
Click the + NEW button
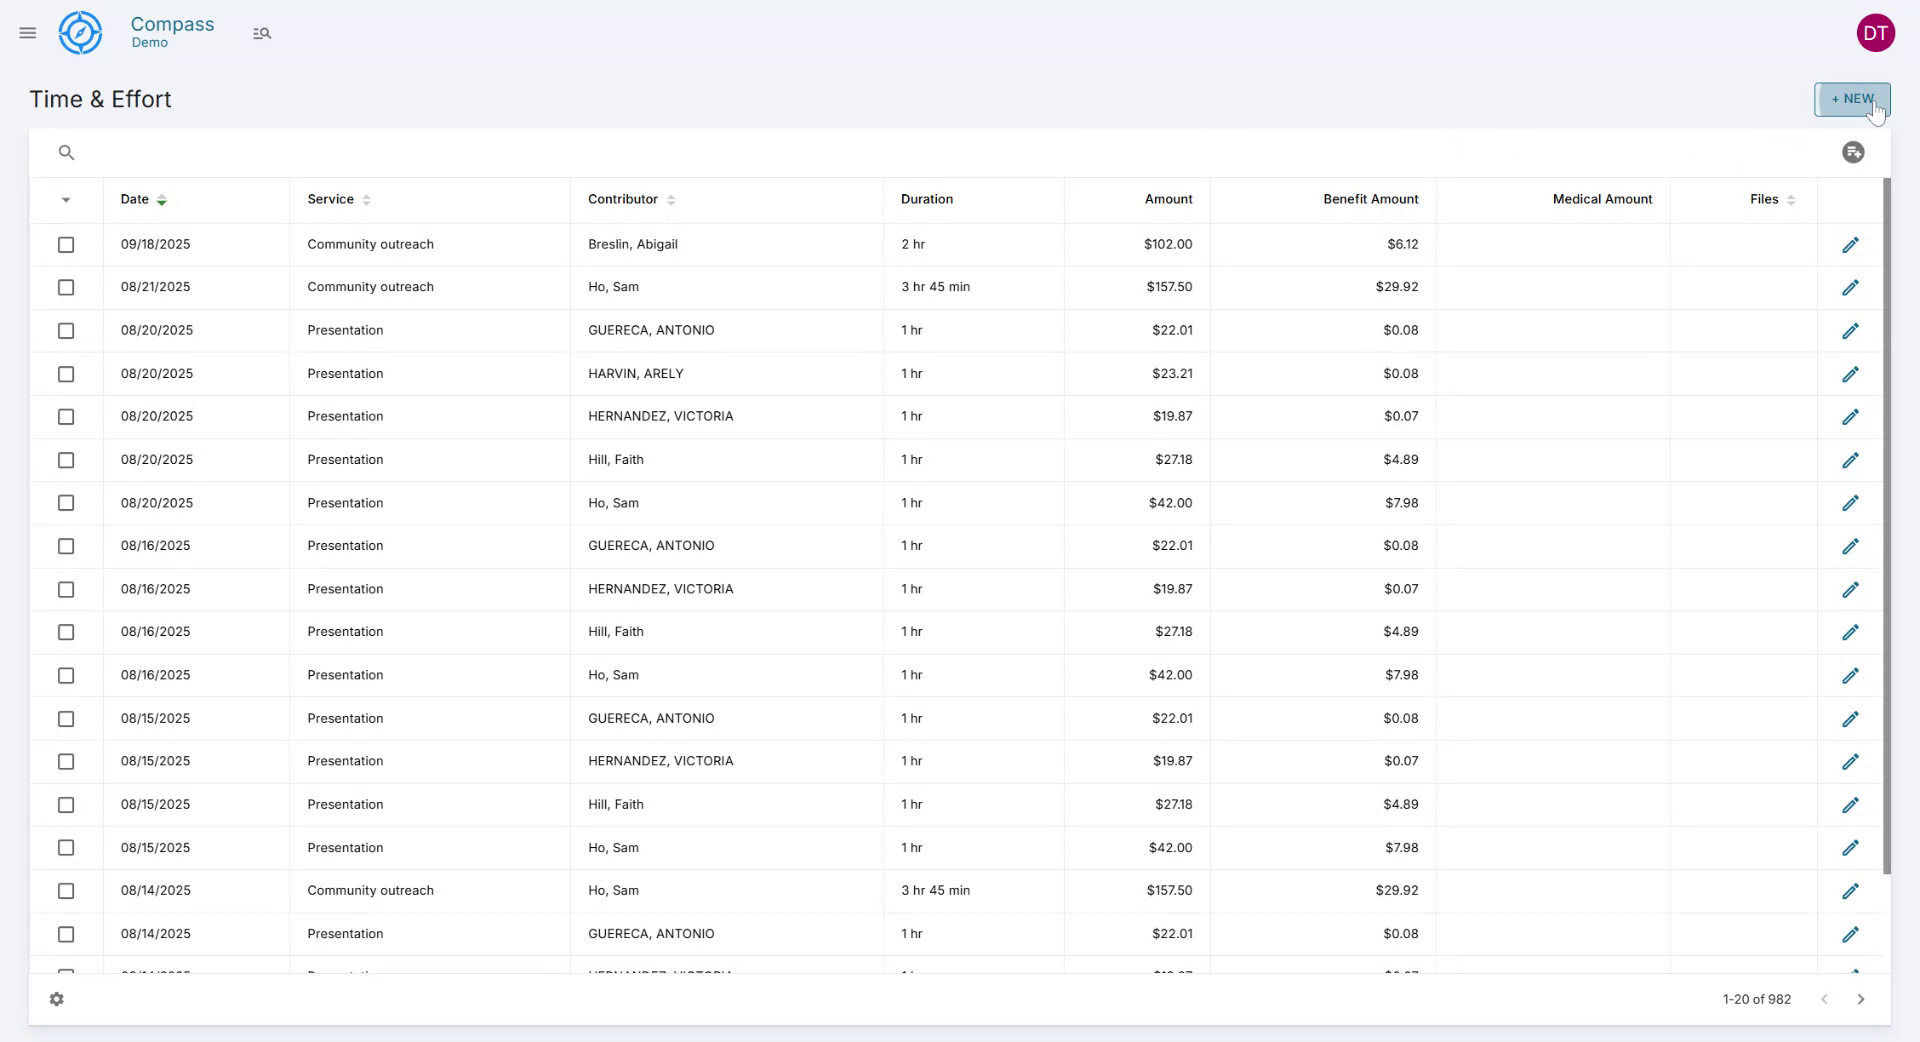1853,99
